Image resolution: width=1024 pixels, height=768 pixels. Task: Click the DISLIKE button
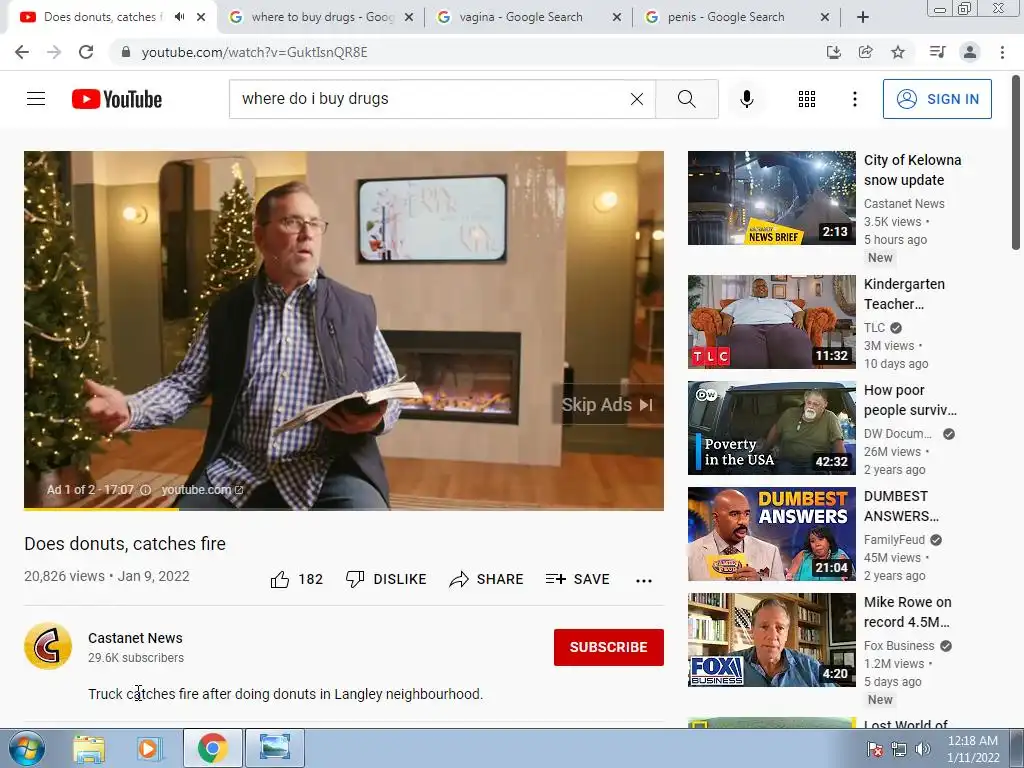(x=386, y=579)
